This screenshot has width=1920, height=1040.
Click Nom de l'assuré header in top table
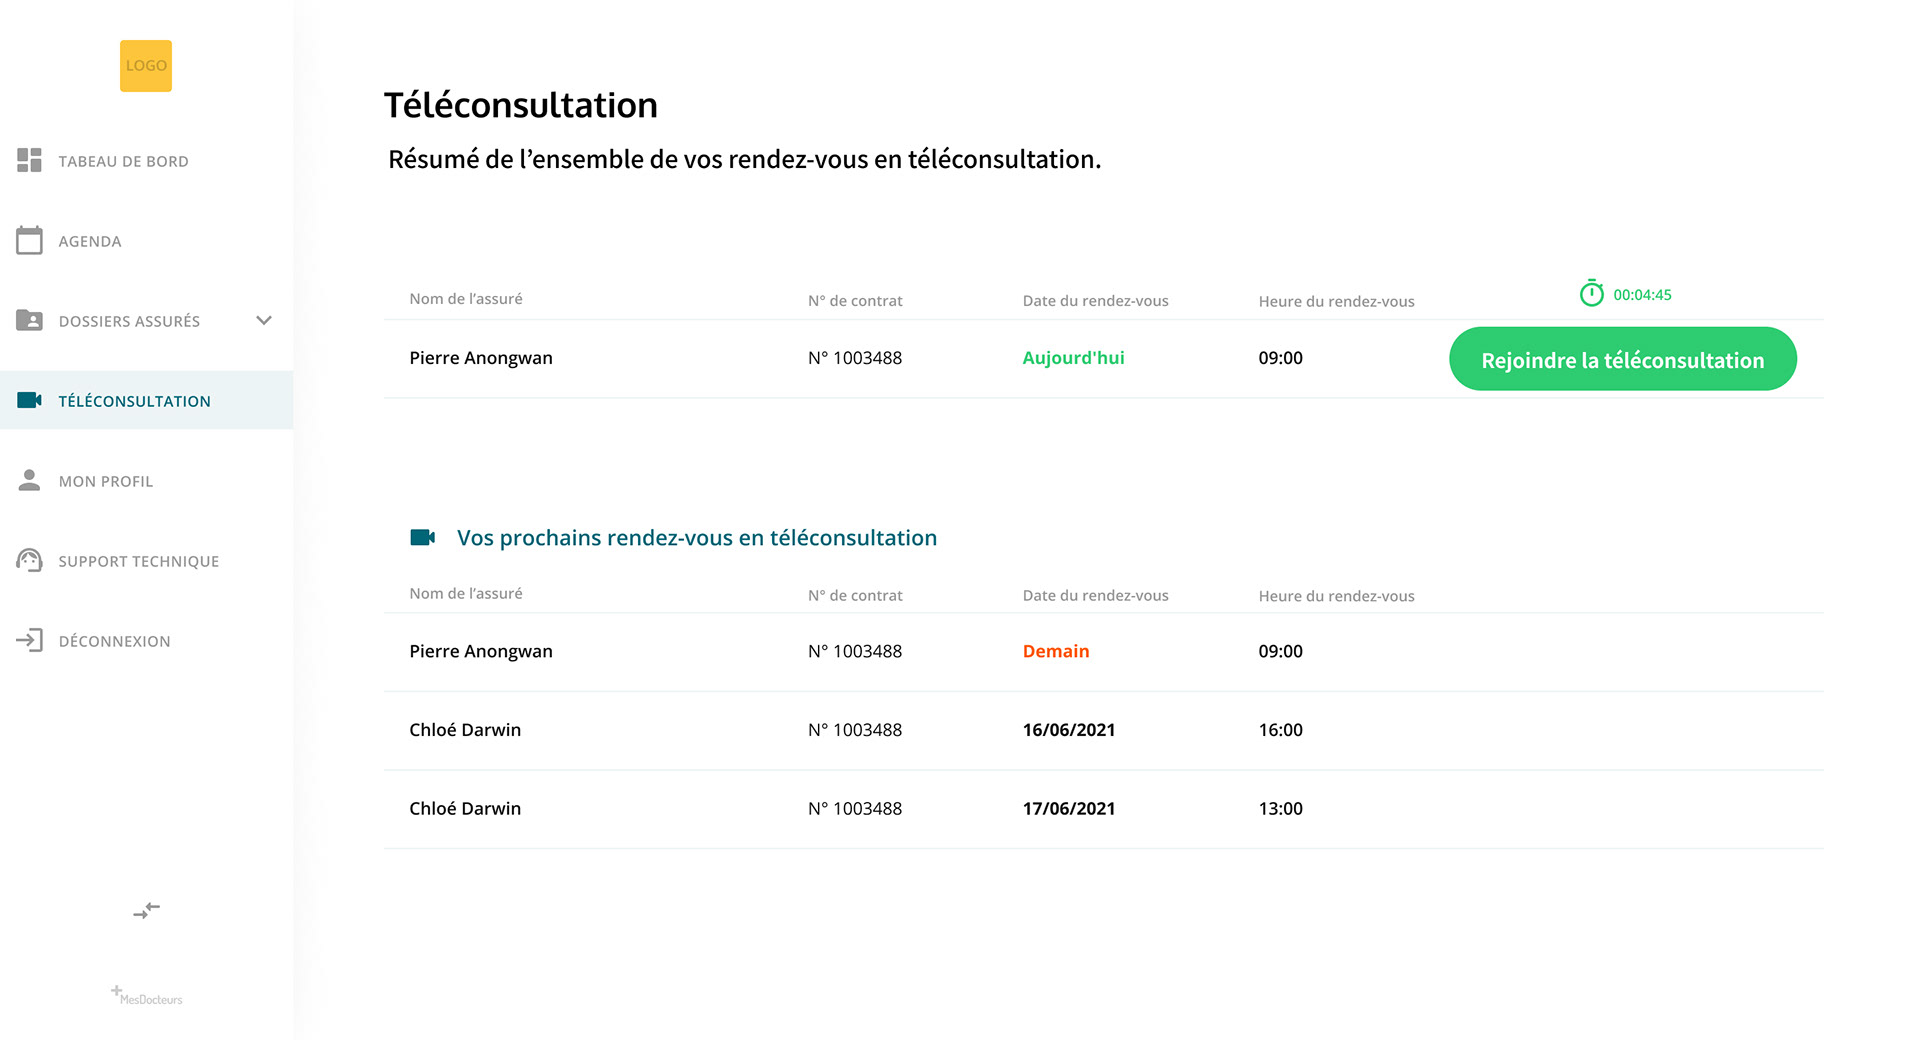pyautogui.click(x=466, y=299)
